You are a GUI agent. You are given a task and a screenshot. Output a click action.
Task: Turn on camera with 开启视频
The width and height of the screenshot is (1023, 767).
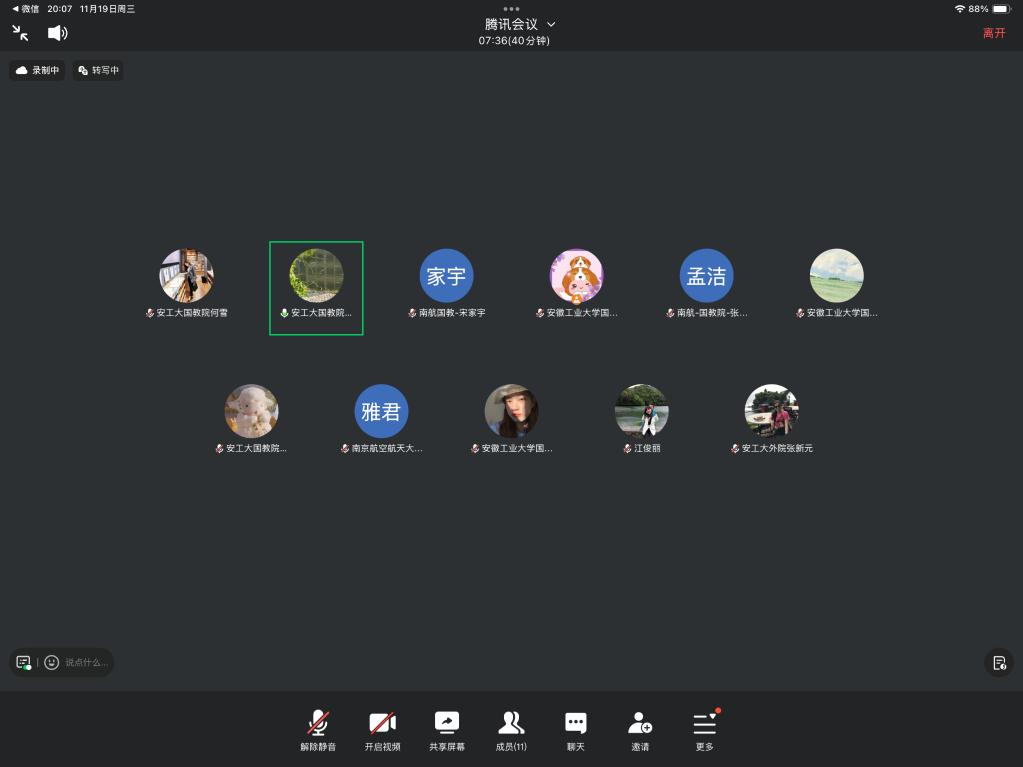click(x=382, y=730)
